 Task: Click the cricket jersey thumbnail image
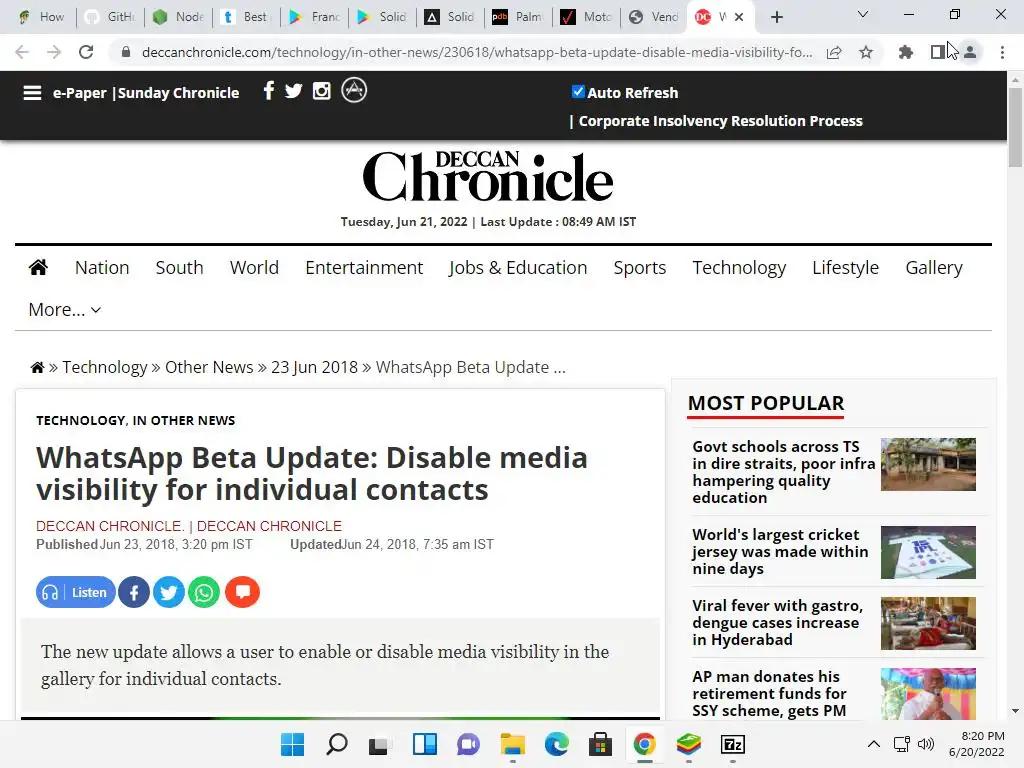click(x=928, y=552)
